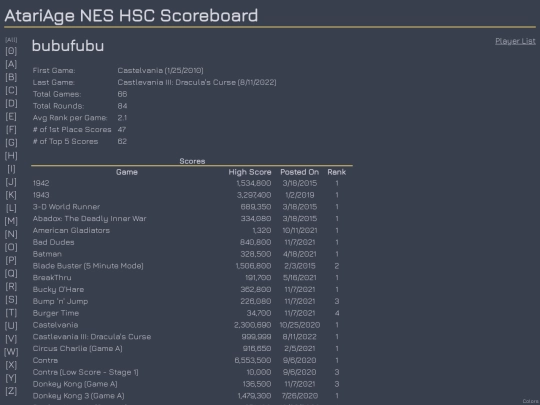Open the American Gladiators game entry
The image size is (540, 405).
[x=71, y=230]
